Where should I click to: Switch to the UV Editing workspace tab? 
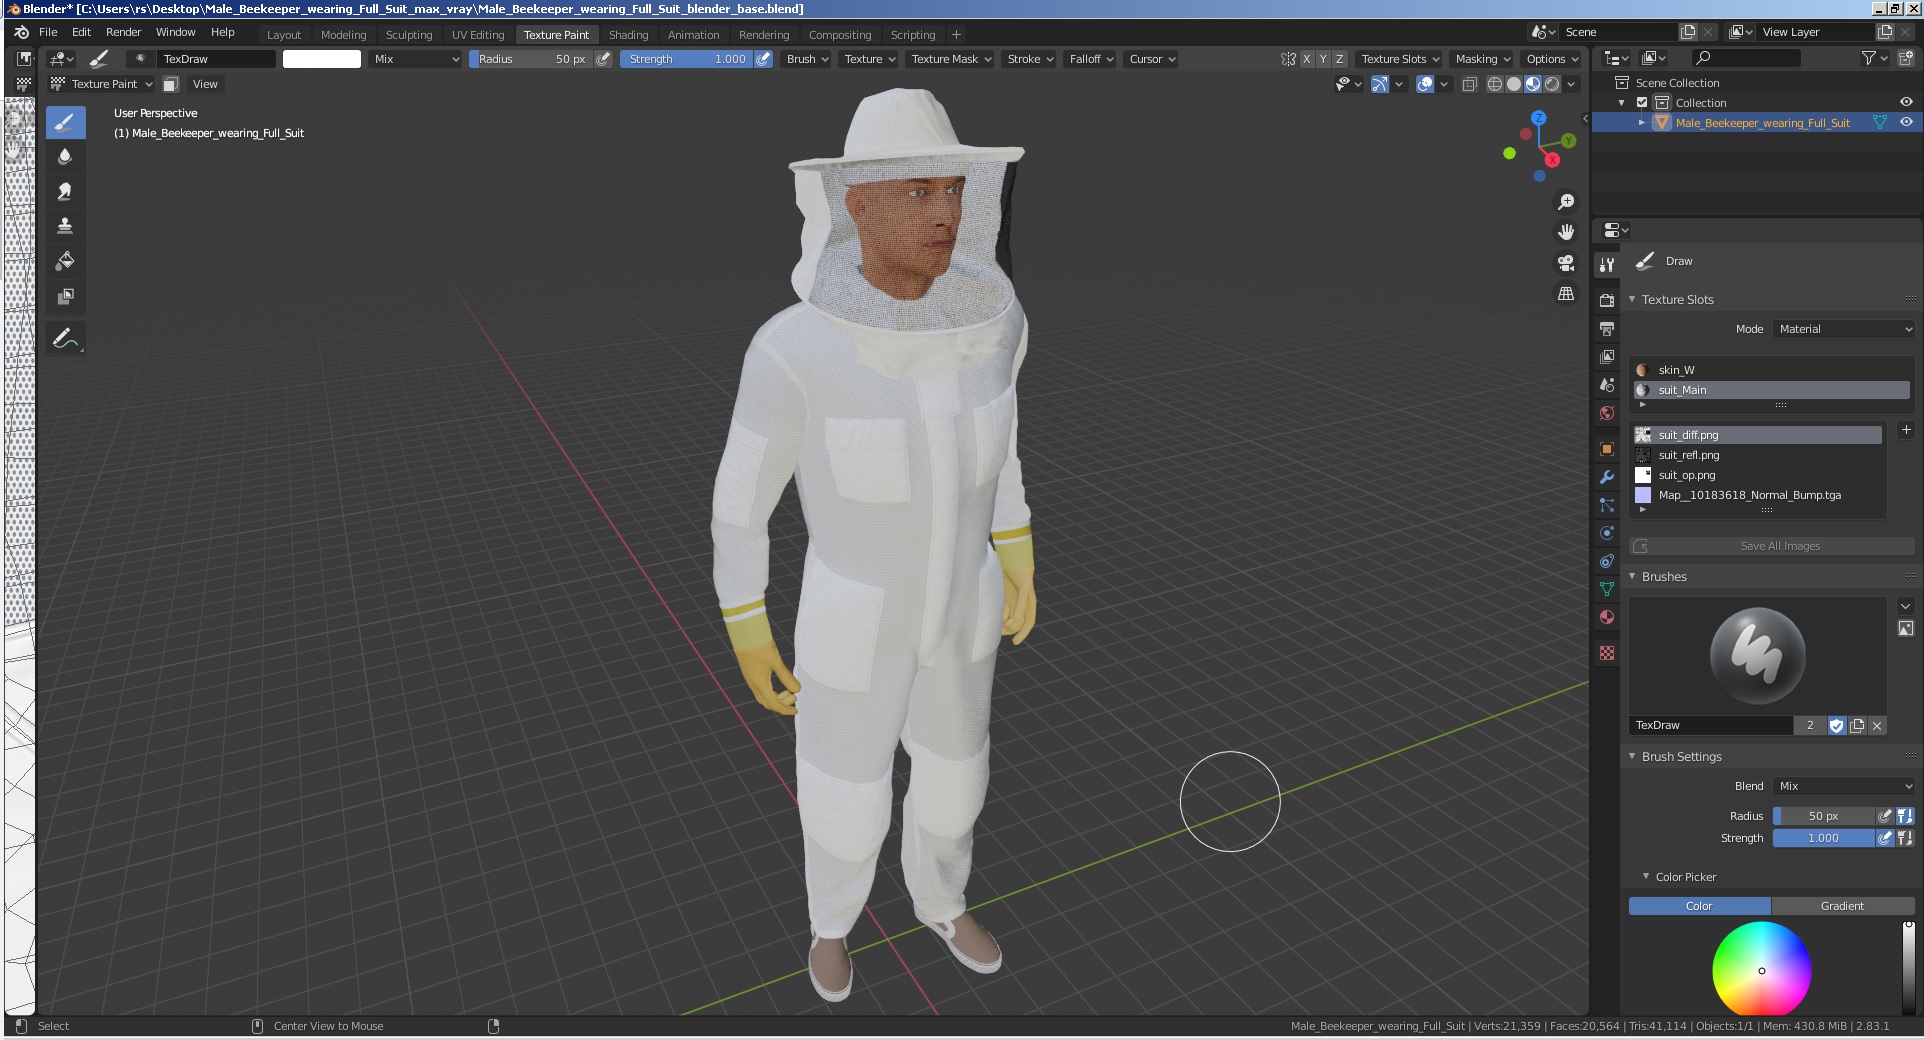(x=478, y=34)
